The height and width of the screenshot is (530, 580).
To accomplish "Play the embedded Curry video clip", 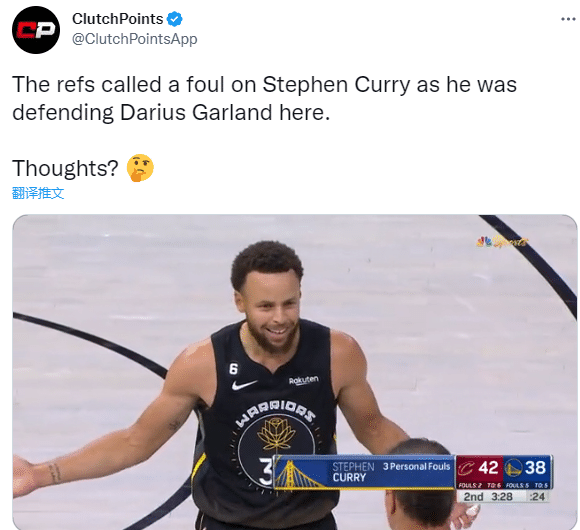I will pos(295,372).
